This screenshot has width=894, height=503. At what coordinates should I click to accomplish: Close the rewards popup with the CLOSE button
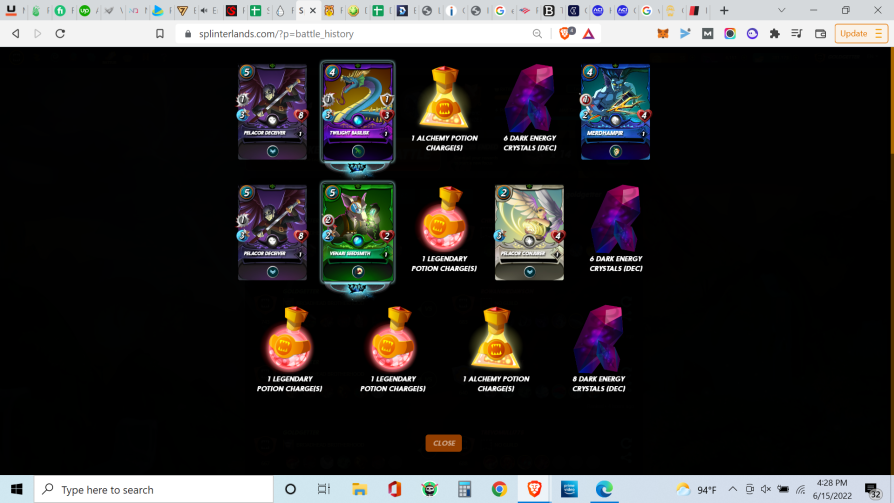click(444, 443)
